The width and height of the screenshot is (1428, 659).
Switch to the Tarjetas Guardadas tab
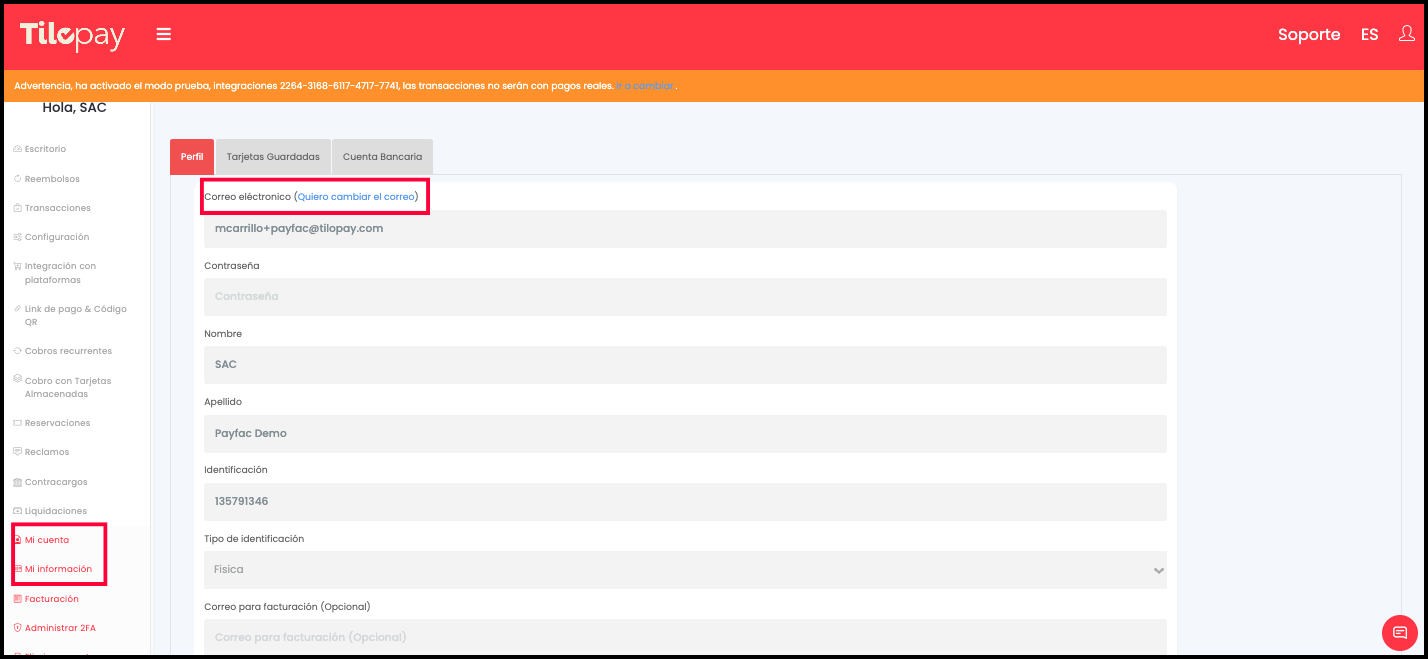273,157
